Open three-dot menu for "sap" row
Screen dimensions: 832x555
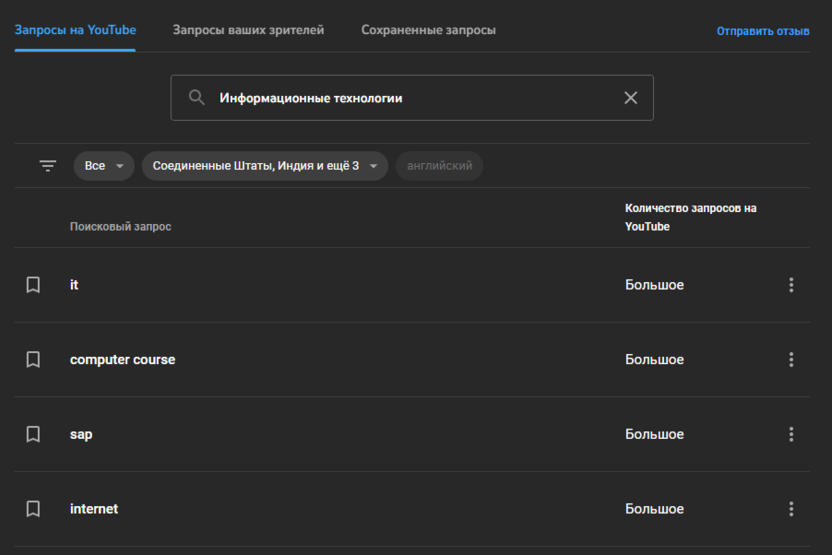coord(791,434)
